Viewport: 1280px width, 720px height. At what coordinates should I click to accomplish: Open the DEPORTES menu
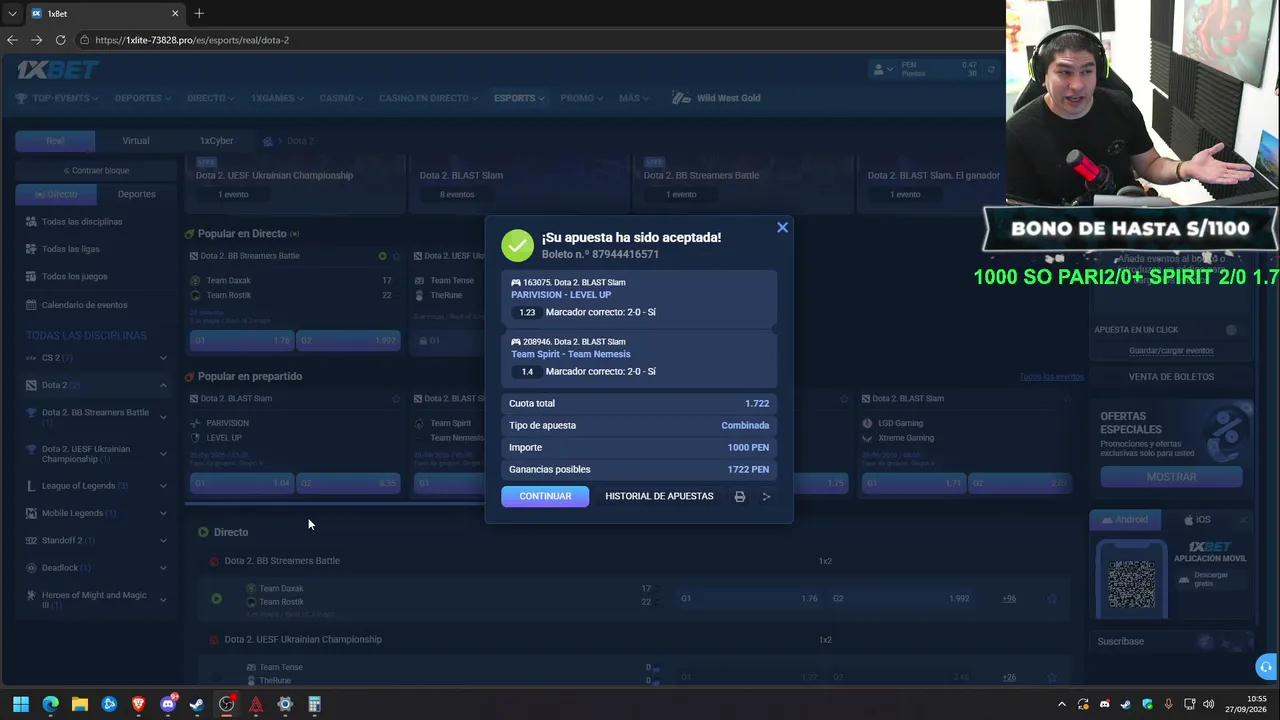(x=143, y=98)
